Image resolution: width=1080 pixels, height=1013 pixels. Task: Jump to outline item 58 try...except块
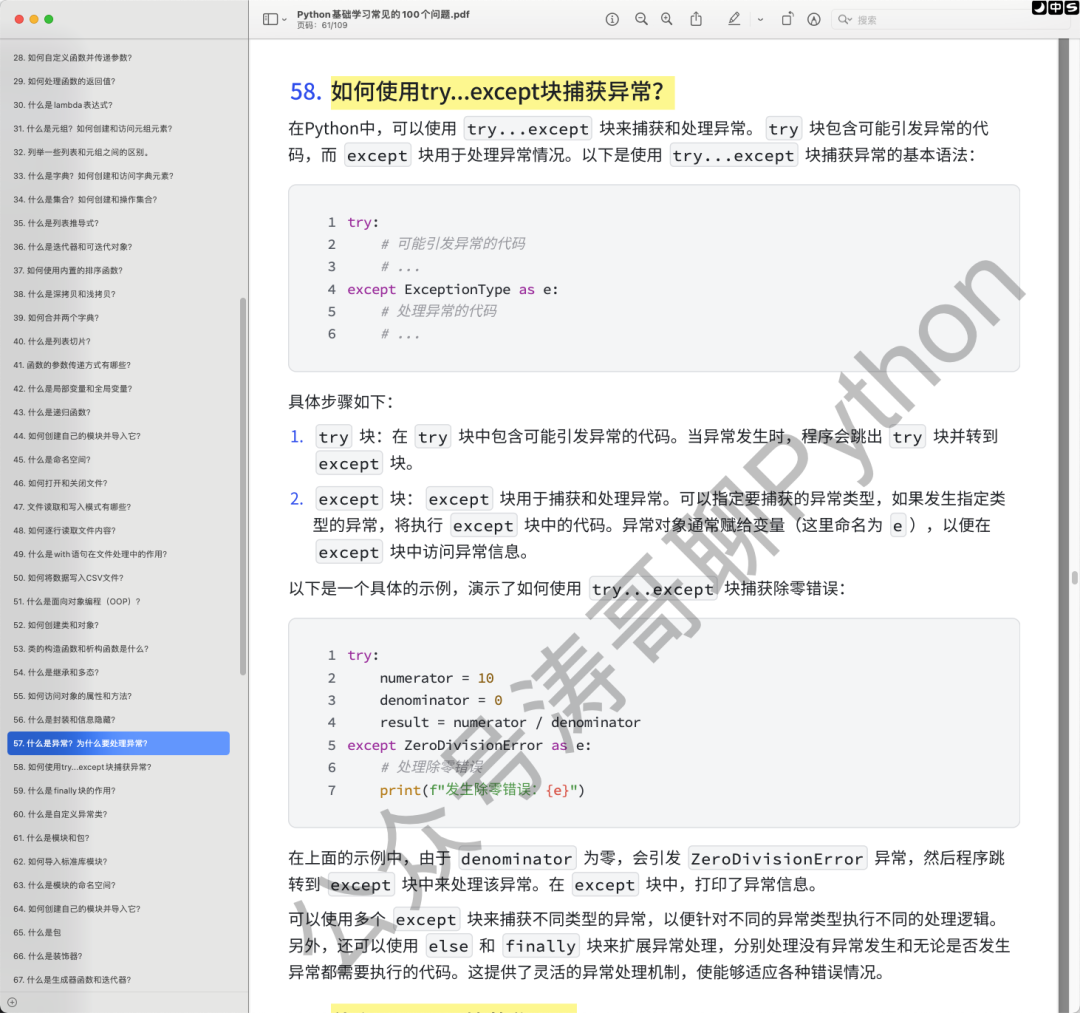pos(82,767)
